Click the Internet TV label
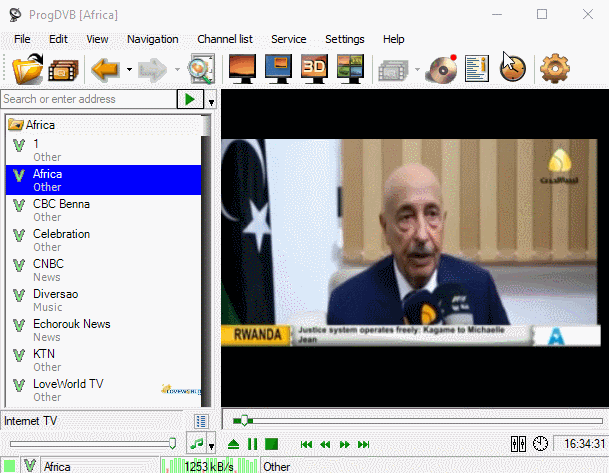 (30, 421)
